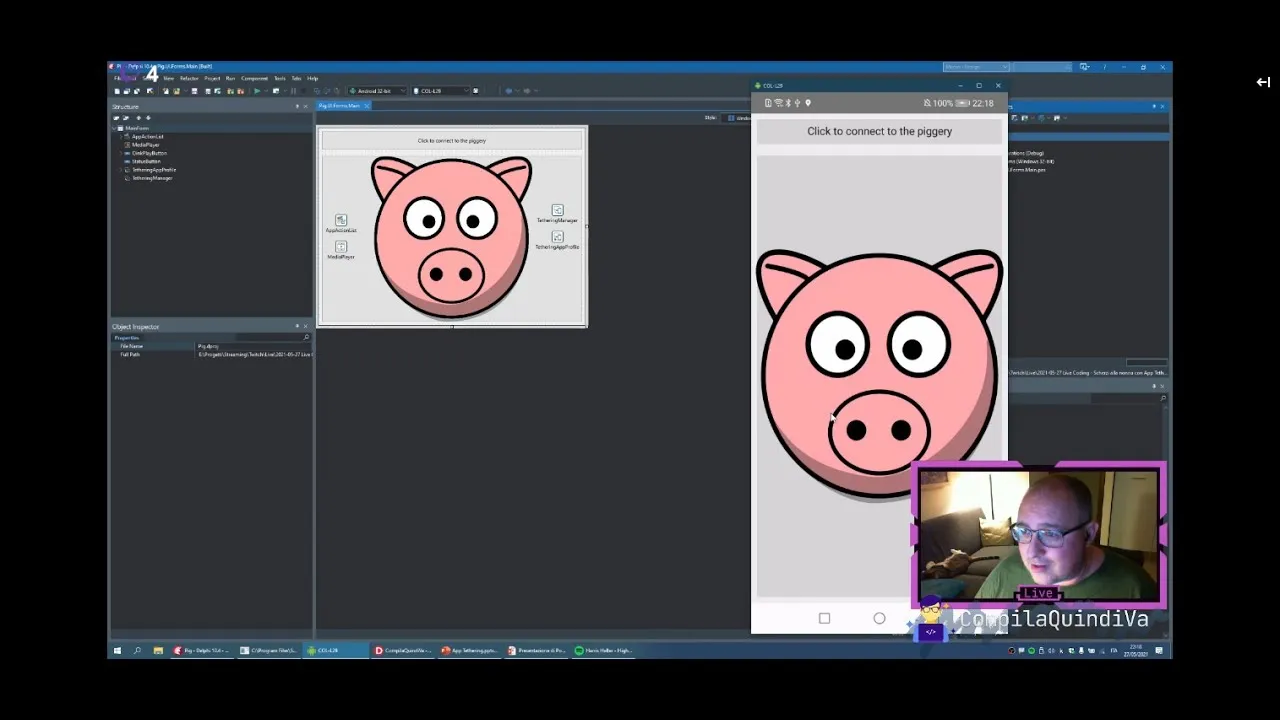Open the Help menu
The image size is (1280, 720).
[x=312, y=78]
